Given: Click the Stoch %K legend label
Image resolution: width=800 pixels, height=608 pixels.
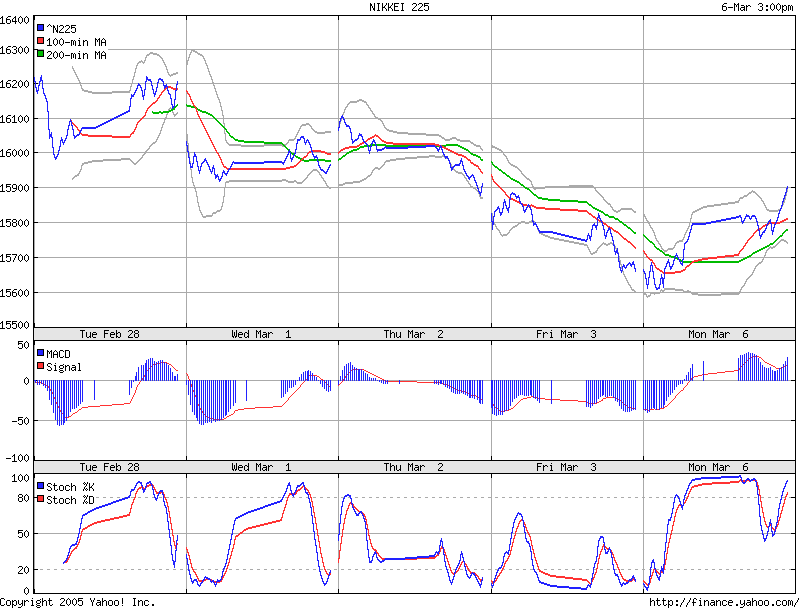Looking at the screenshot, I should tap(70, 487).
